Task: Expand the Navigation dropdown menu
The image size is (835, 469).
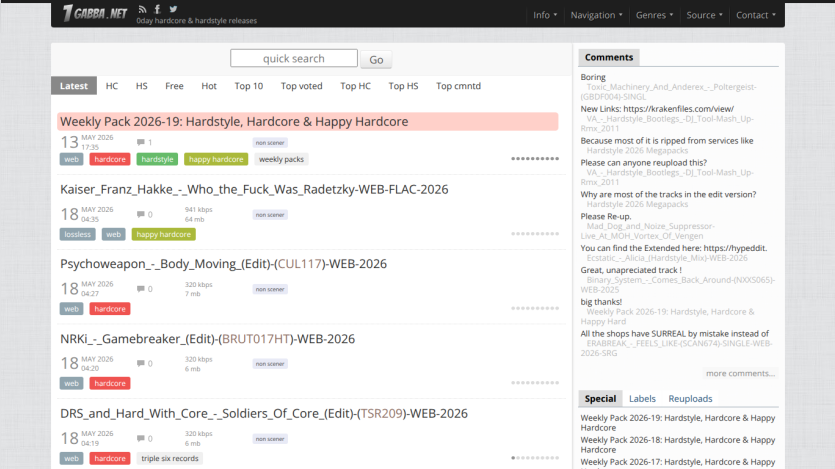Action: click(x=596, y=15)
